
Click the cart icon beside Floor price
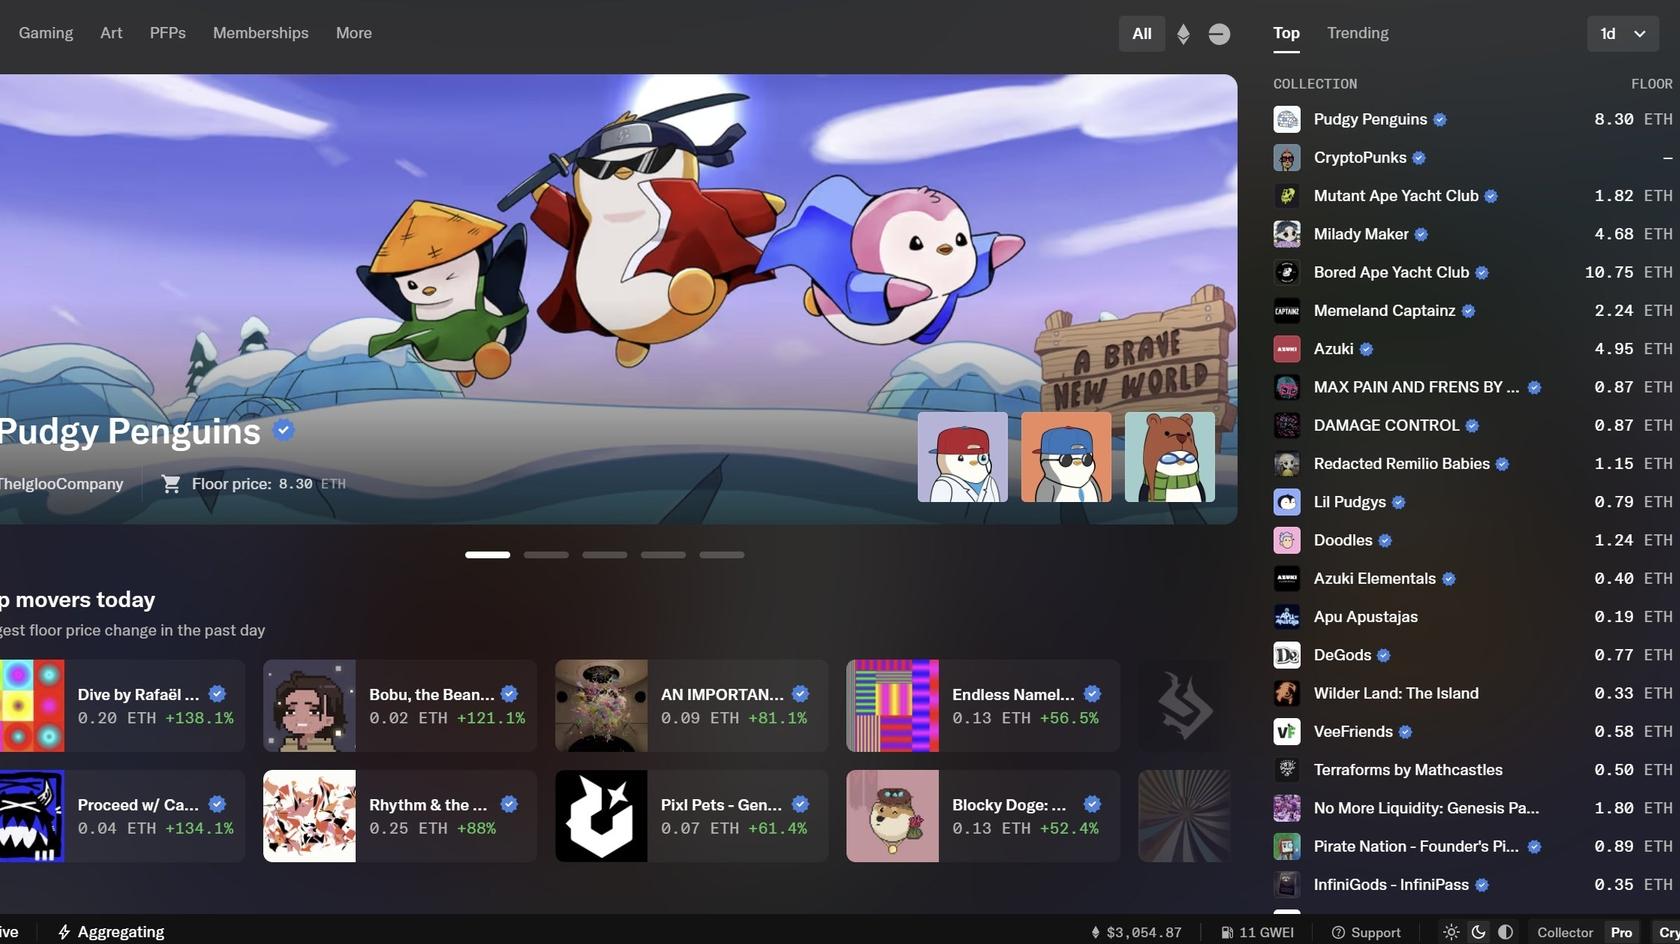click(x=171, y=484)
